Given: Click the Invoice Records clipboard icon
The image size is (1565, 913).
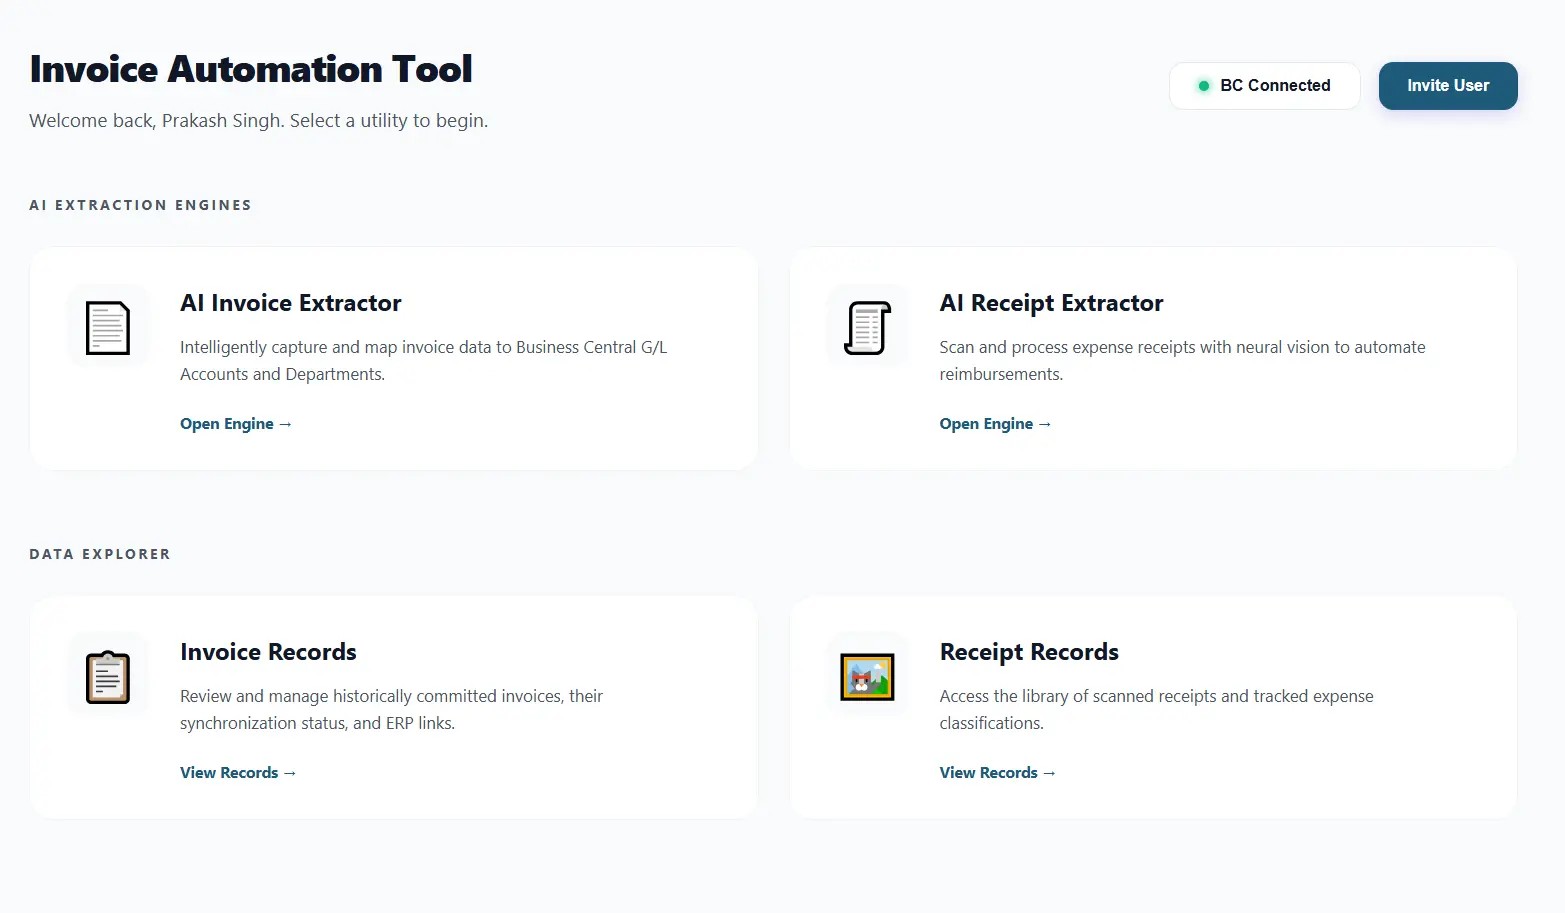Looking at the screenshot, I should pyautogui.click(x=108, y=677).
